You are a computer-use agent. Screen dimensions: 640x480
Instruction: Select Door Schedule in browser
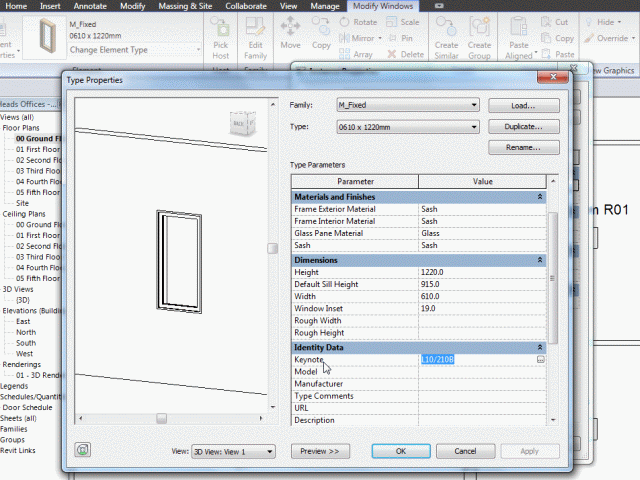(x=27, y=407)
